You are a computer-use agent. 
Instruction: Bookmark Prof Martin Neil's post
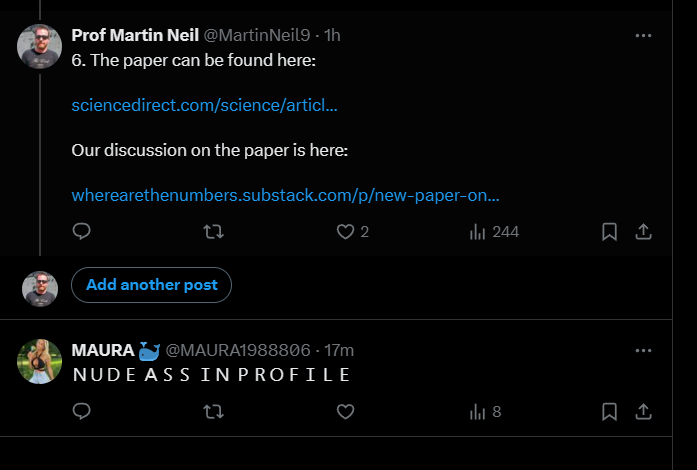point(609,232)
